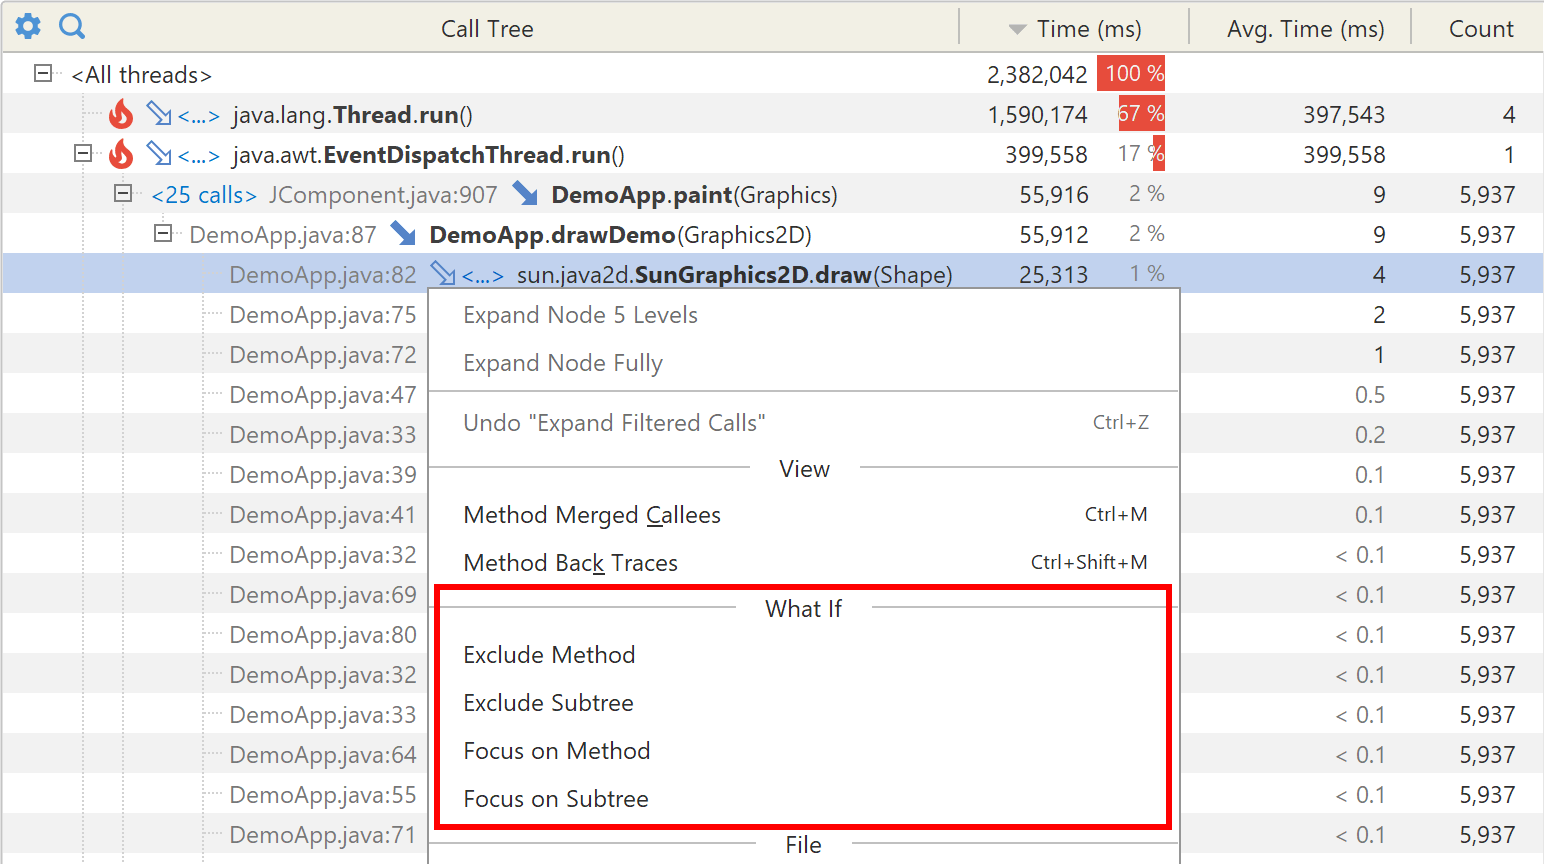Click the flame hotspot icon beside Thread.run
This screenshot has height=864, width=1544.
pos(121,114)
